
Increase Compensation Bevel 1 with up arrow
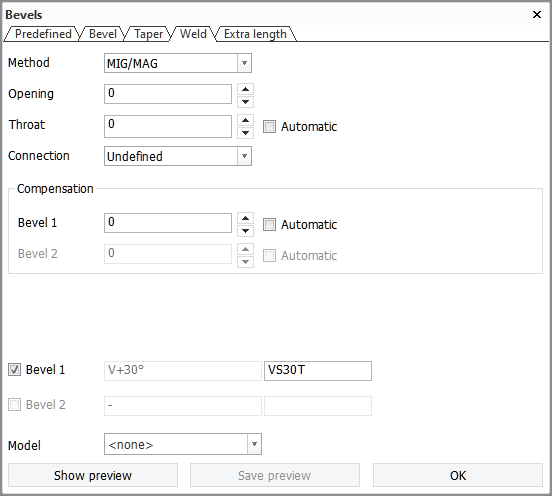245,218
